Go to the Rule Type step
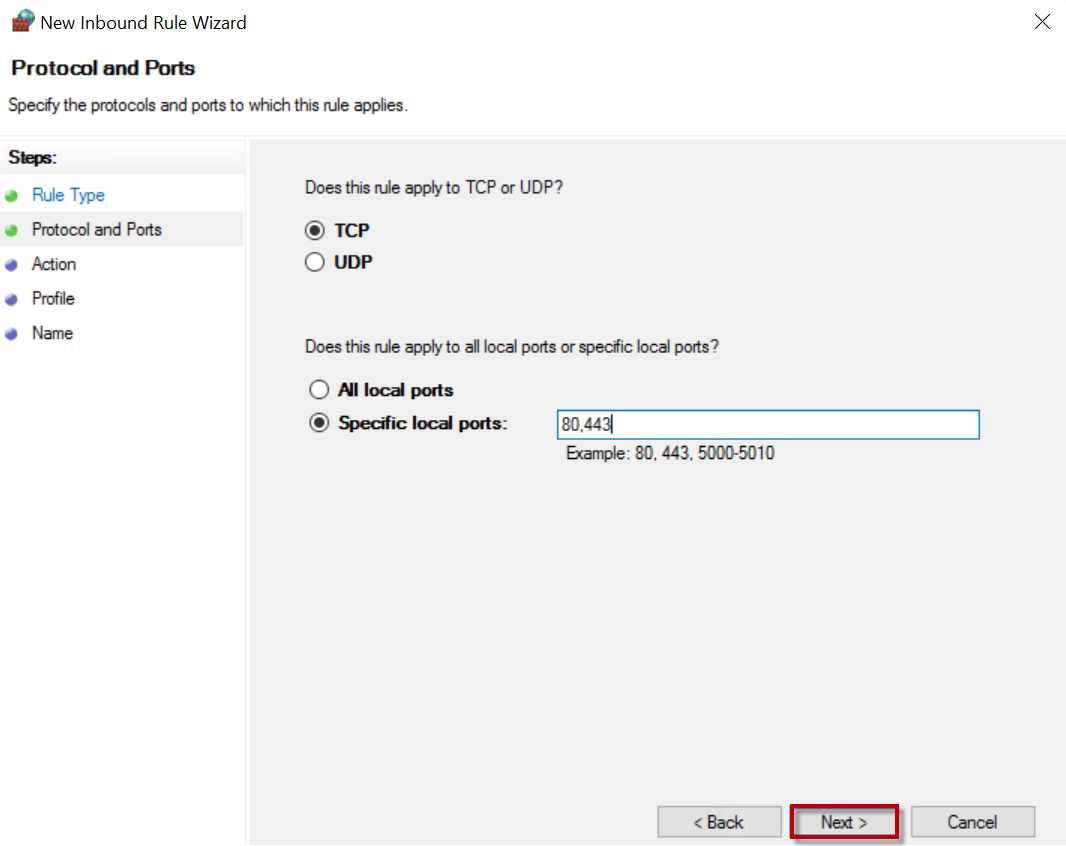 pyautogui.click(x=68, y=195)
